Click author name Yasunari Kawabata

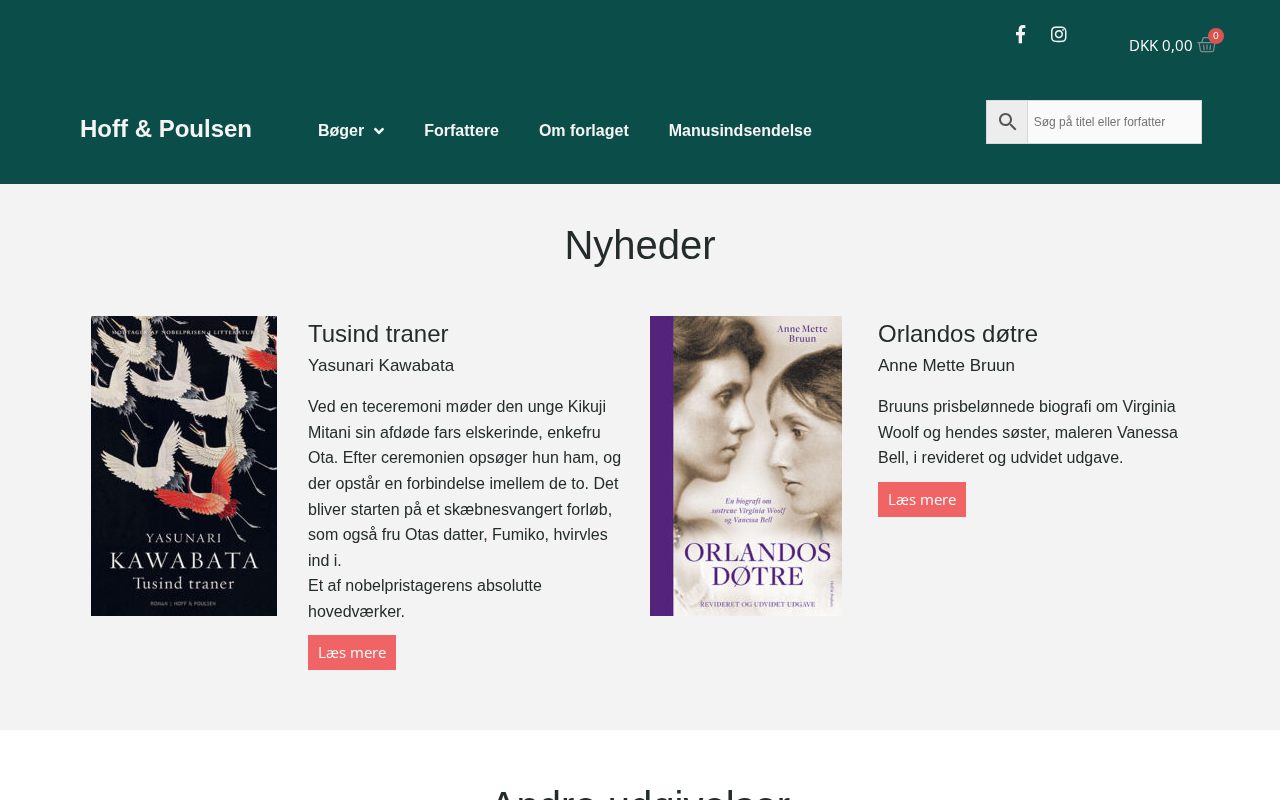[x=381, y=366]
